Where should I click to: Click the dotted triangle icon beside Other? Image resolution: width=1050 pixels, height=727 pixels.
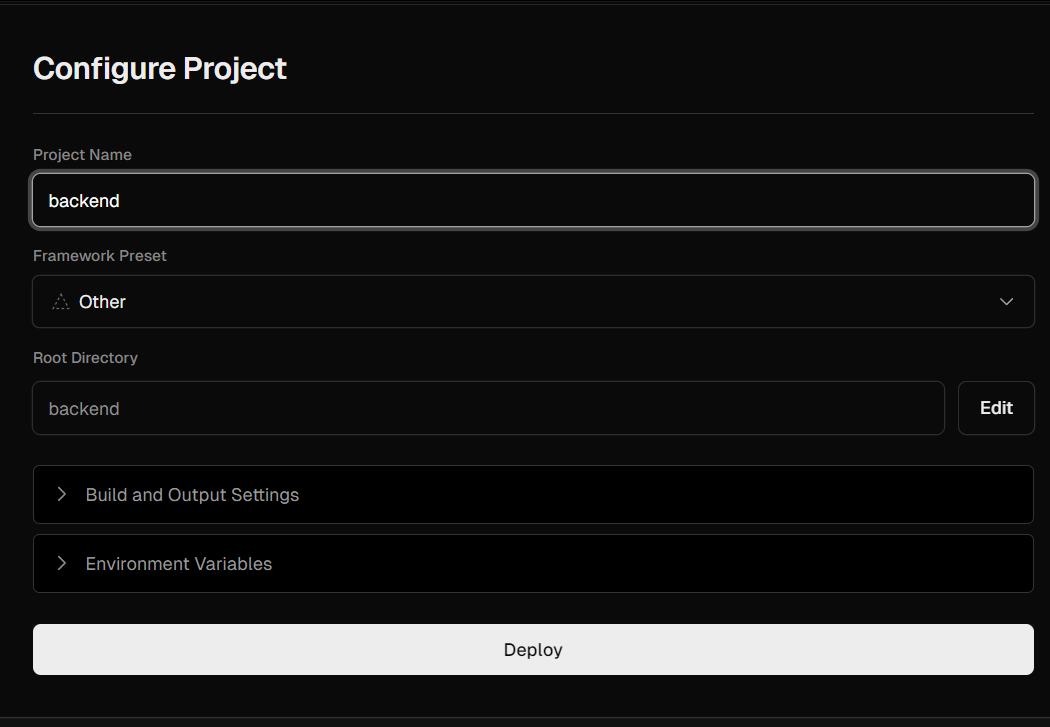coord(61,302)
